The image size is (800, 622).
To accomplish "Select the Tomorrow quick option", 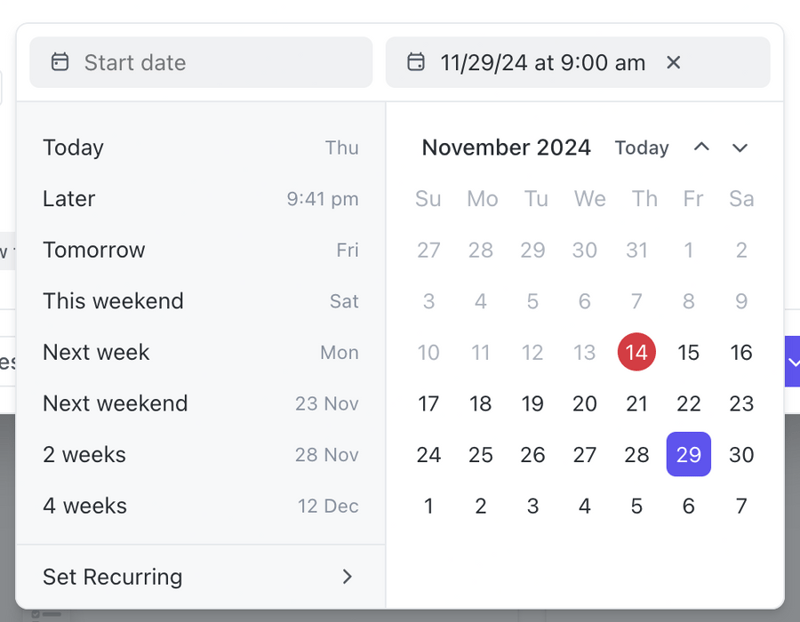I will click(x=94, y=250).
